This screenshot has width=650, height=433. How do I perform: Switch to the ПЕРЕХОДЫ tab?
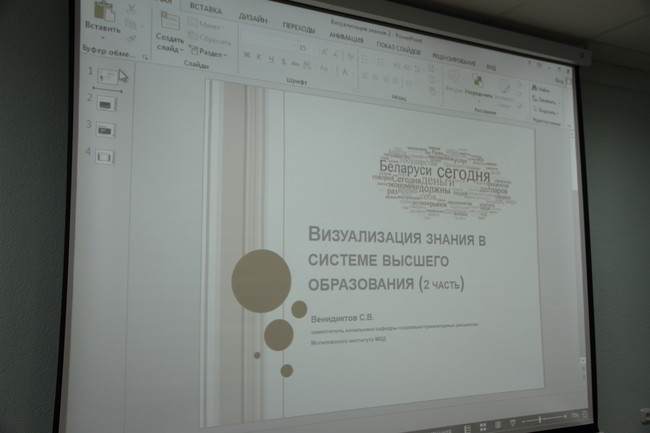click(299, 28)
